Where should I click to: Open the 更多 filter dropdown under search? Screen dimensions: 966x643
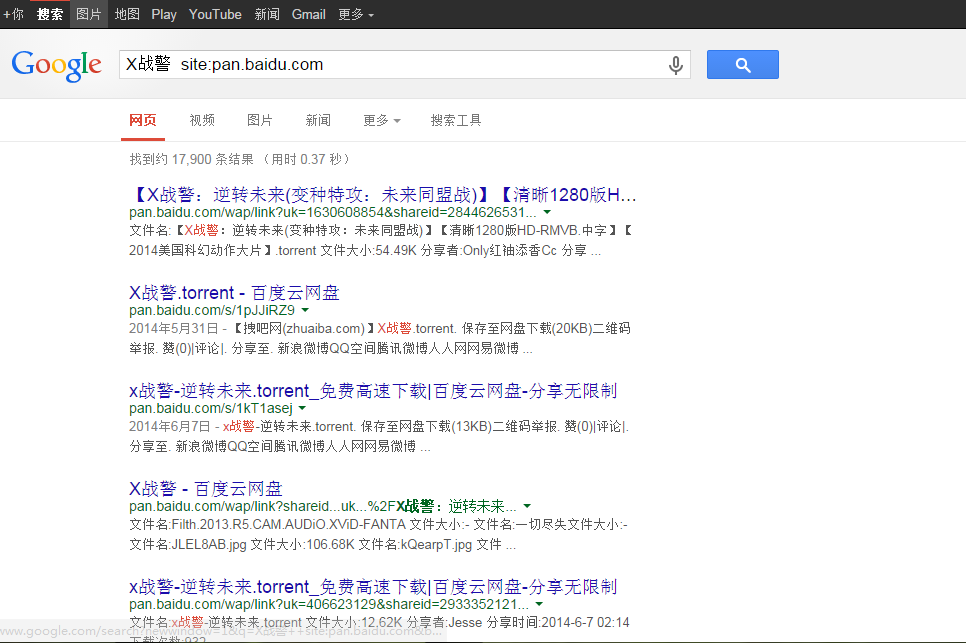tap(381, 120)
